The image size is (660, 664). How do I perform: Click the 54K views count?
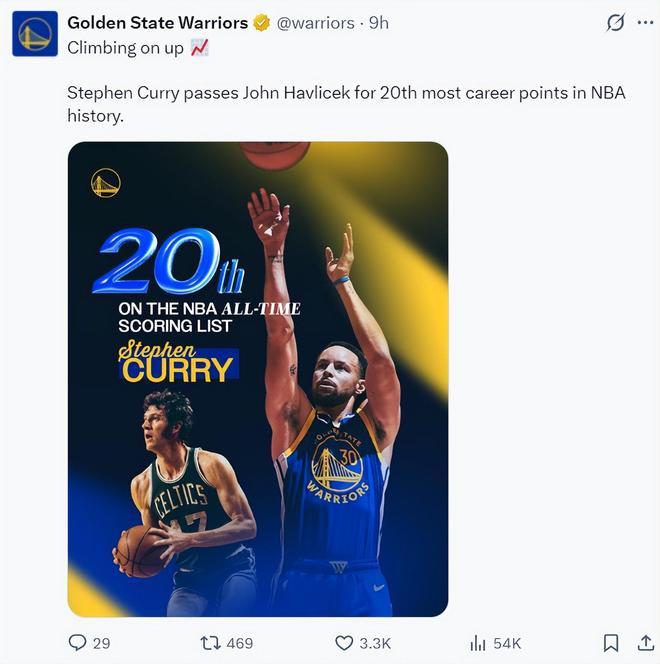coord(507,643)
